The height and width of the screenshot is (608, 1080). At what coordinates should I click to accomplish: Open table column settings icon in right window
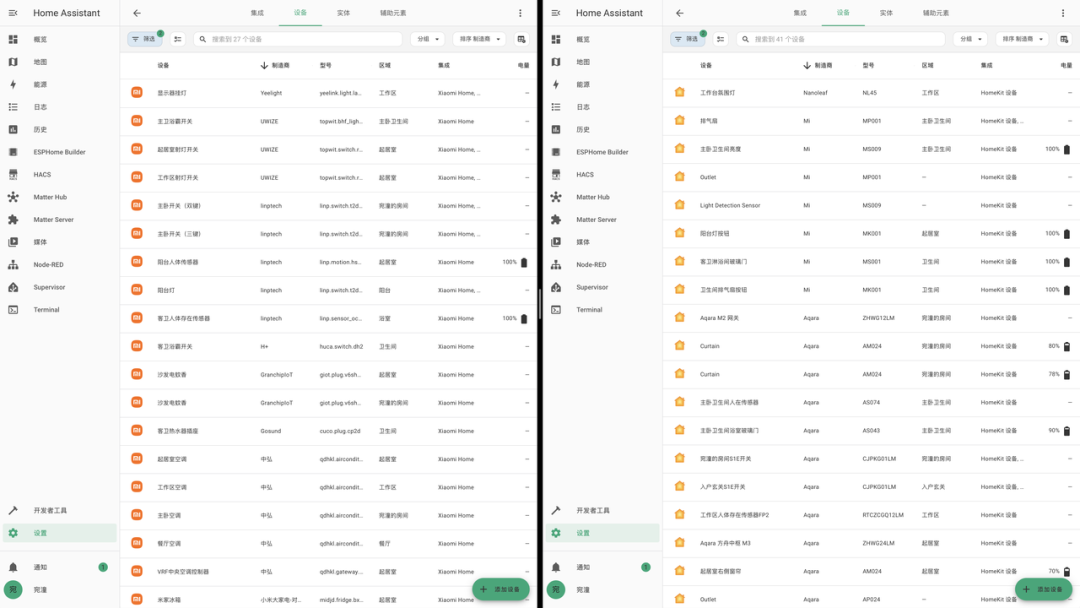pyautogui.click(x=1064, y=39)
